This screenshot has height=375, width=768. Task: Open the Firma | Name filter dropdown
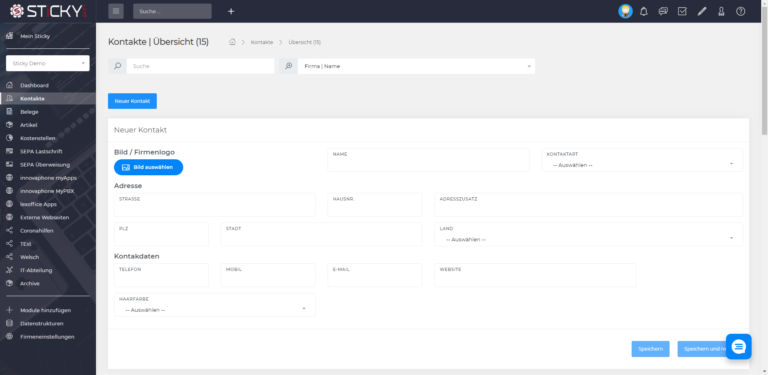coord(416,66)
